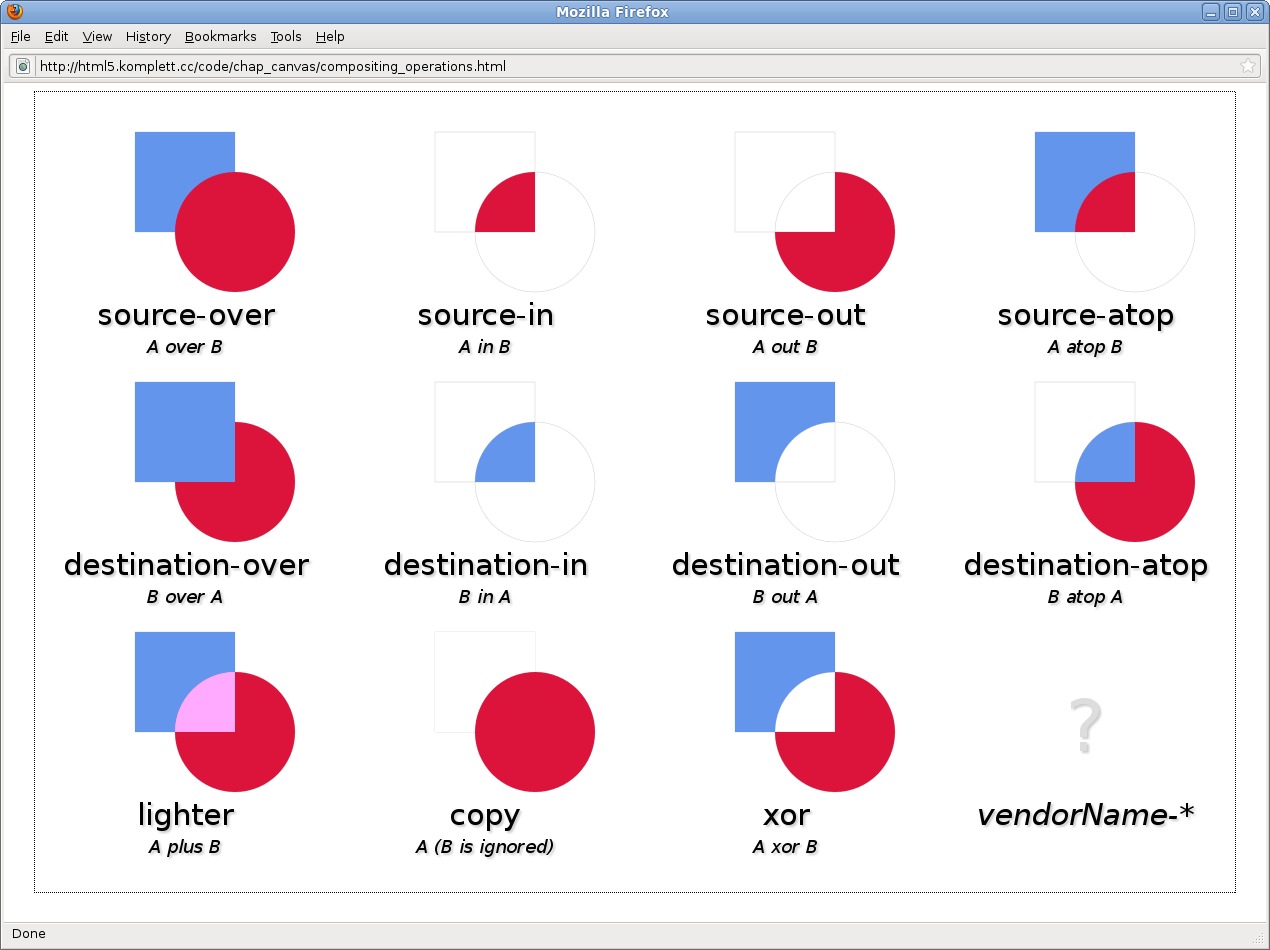Click the red circle in the copy example

point(535,732)
